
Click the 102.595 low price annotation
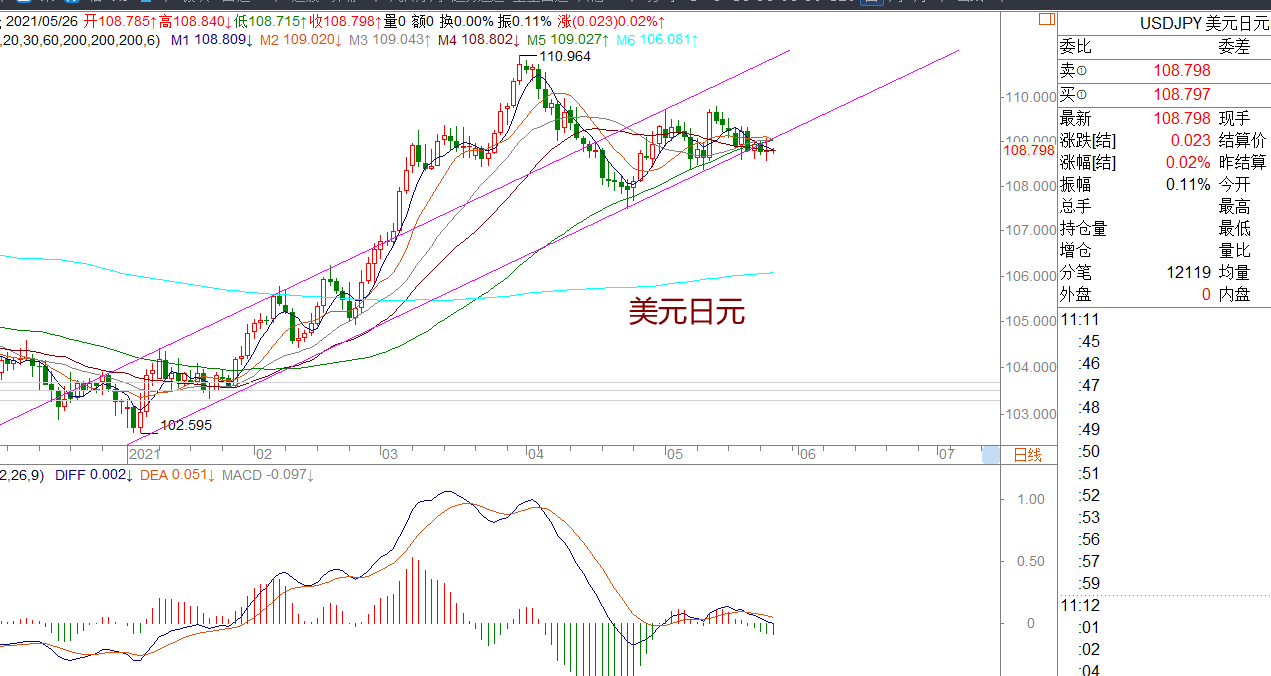click(186, 425)
